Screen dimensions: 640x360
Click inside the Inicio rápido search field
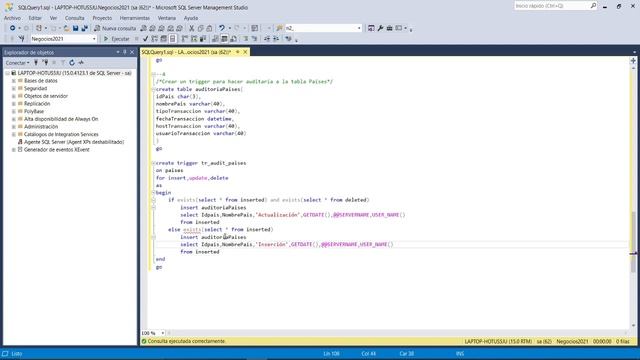(x=551, y=6)
